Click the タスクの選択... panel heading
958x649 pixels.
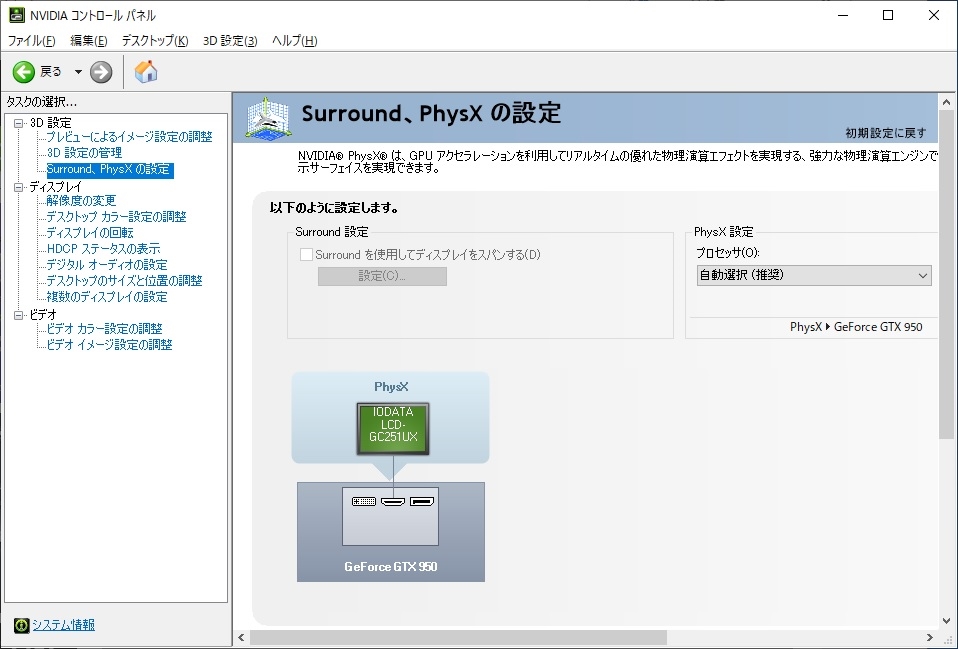point(42,102)
